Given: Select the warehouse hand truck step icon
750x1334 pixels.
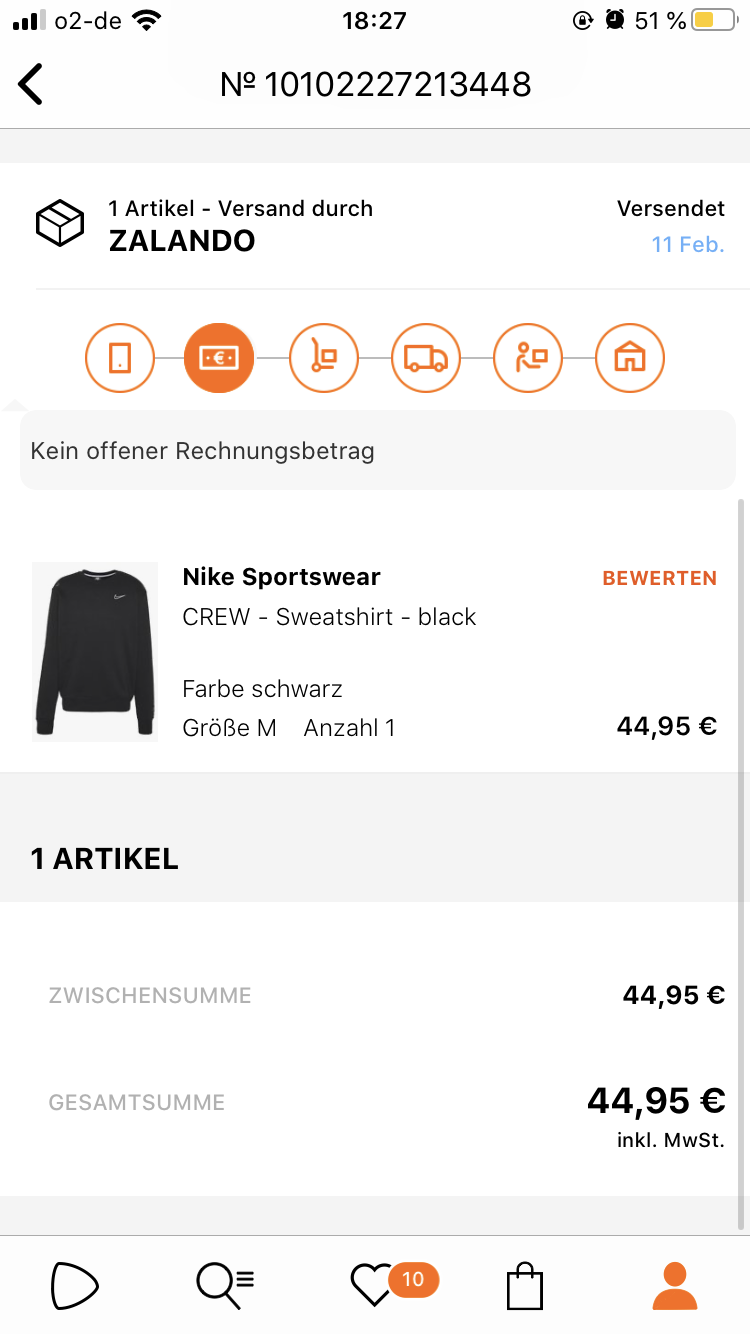Looking at the screenshot, I should 324,357.
